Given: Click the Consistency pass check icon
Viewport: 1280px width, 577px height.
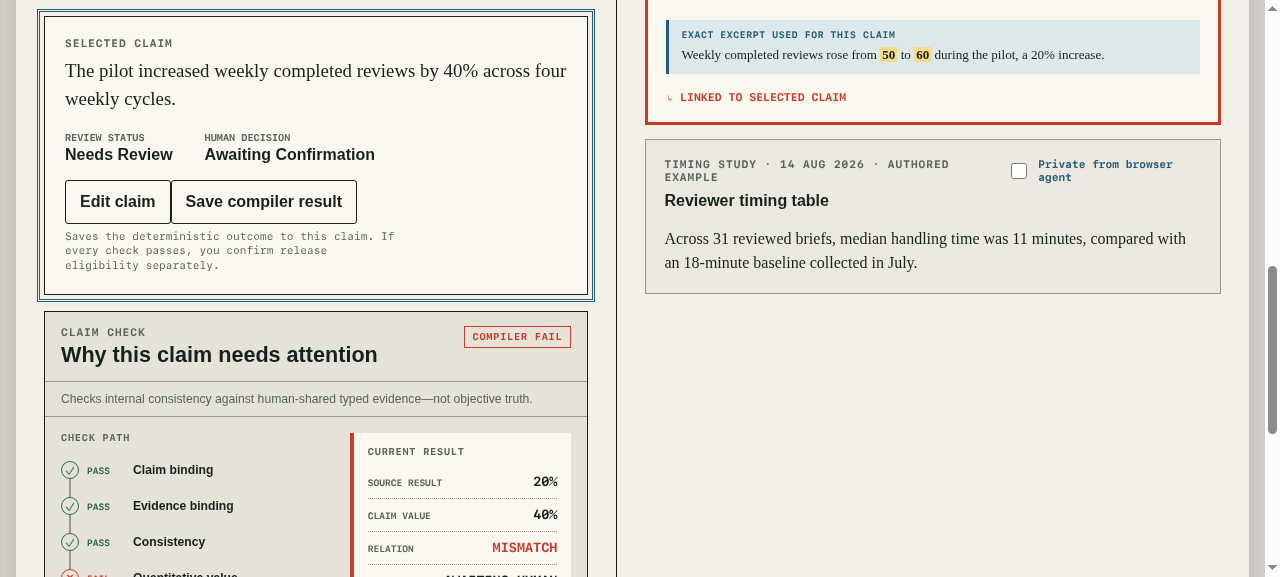Looking at the screenshot, I should (x=70, y=542).
